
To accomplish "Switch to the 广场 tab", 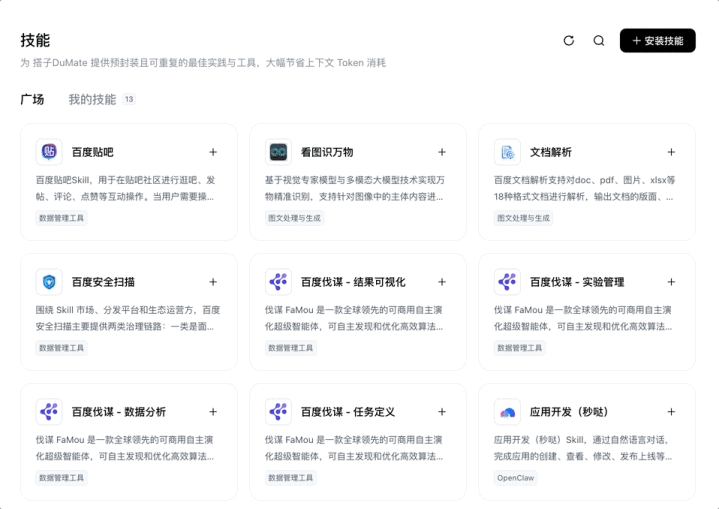I will [32, 99].
